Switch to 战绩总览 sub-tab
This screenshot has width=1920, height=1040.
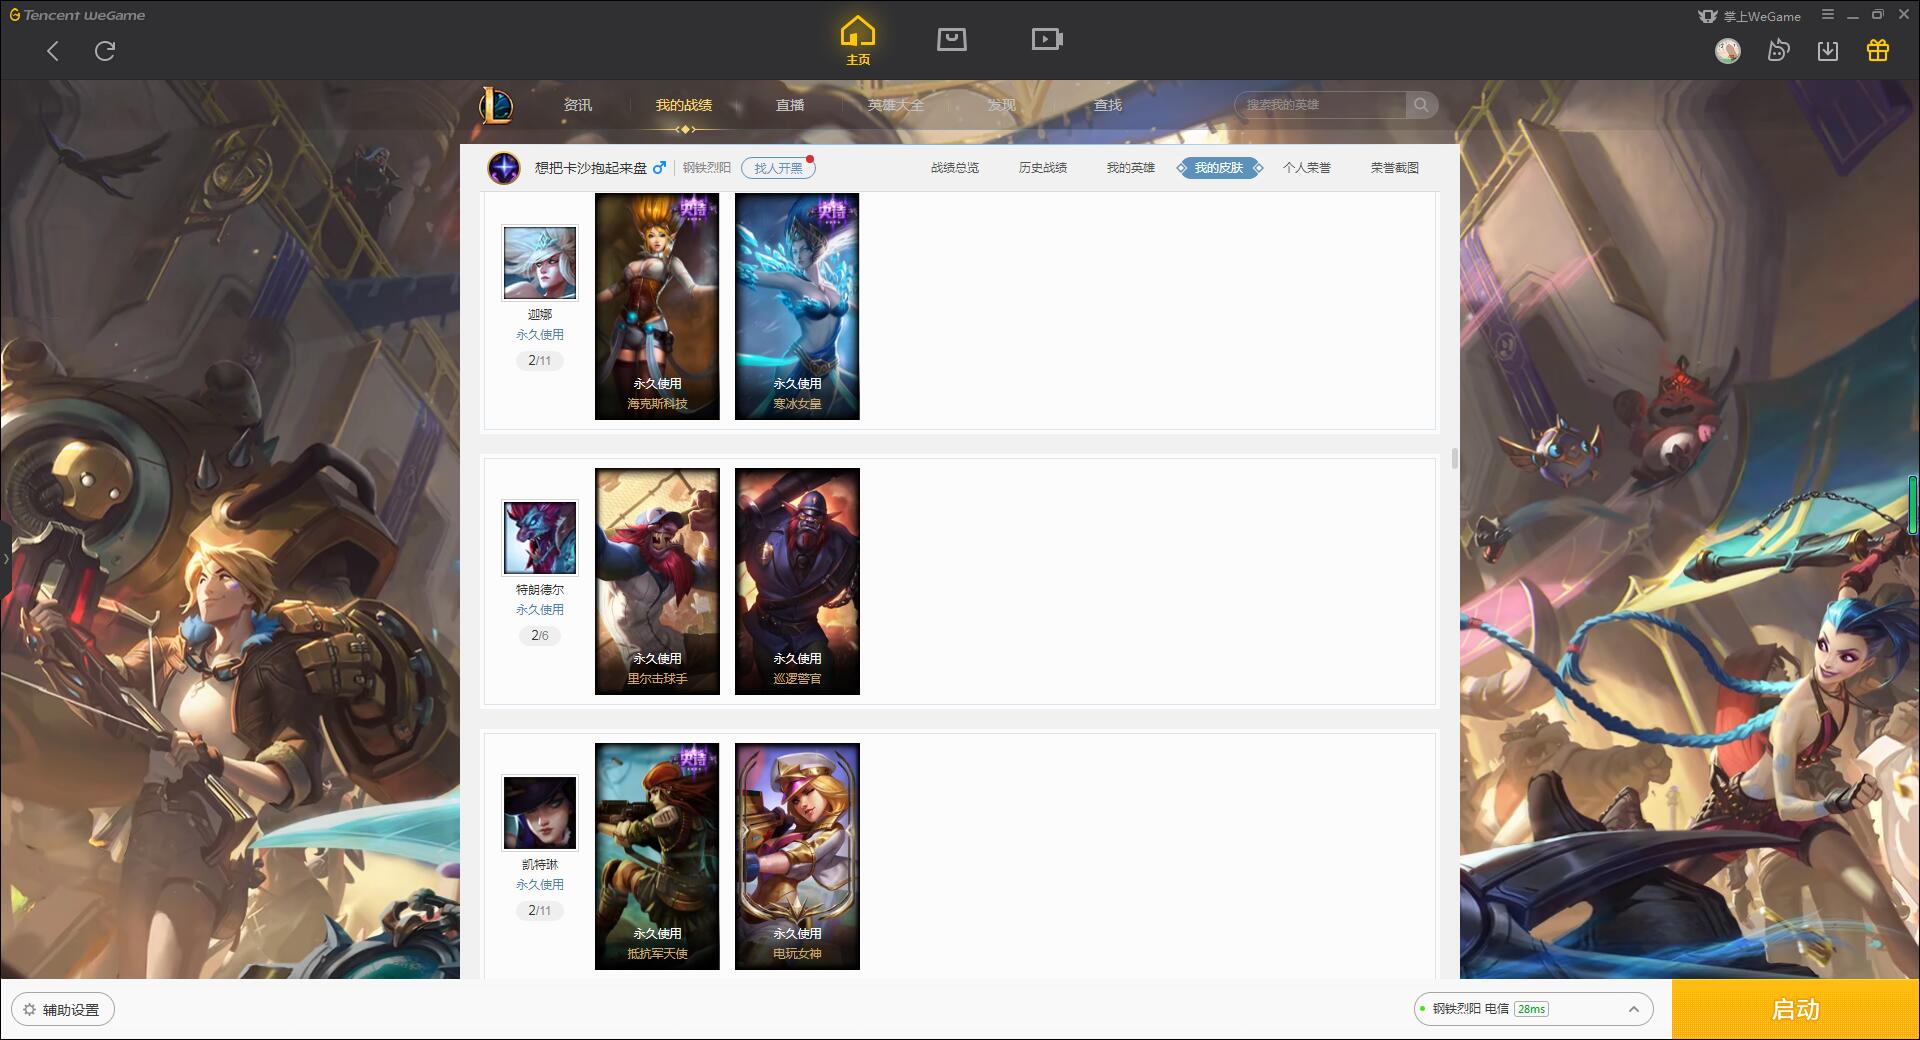[955, 168]
